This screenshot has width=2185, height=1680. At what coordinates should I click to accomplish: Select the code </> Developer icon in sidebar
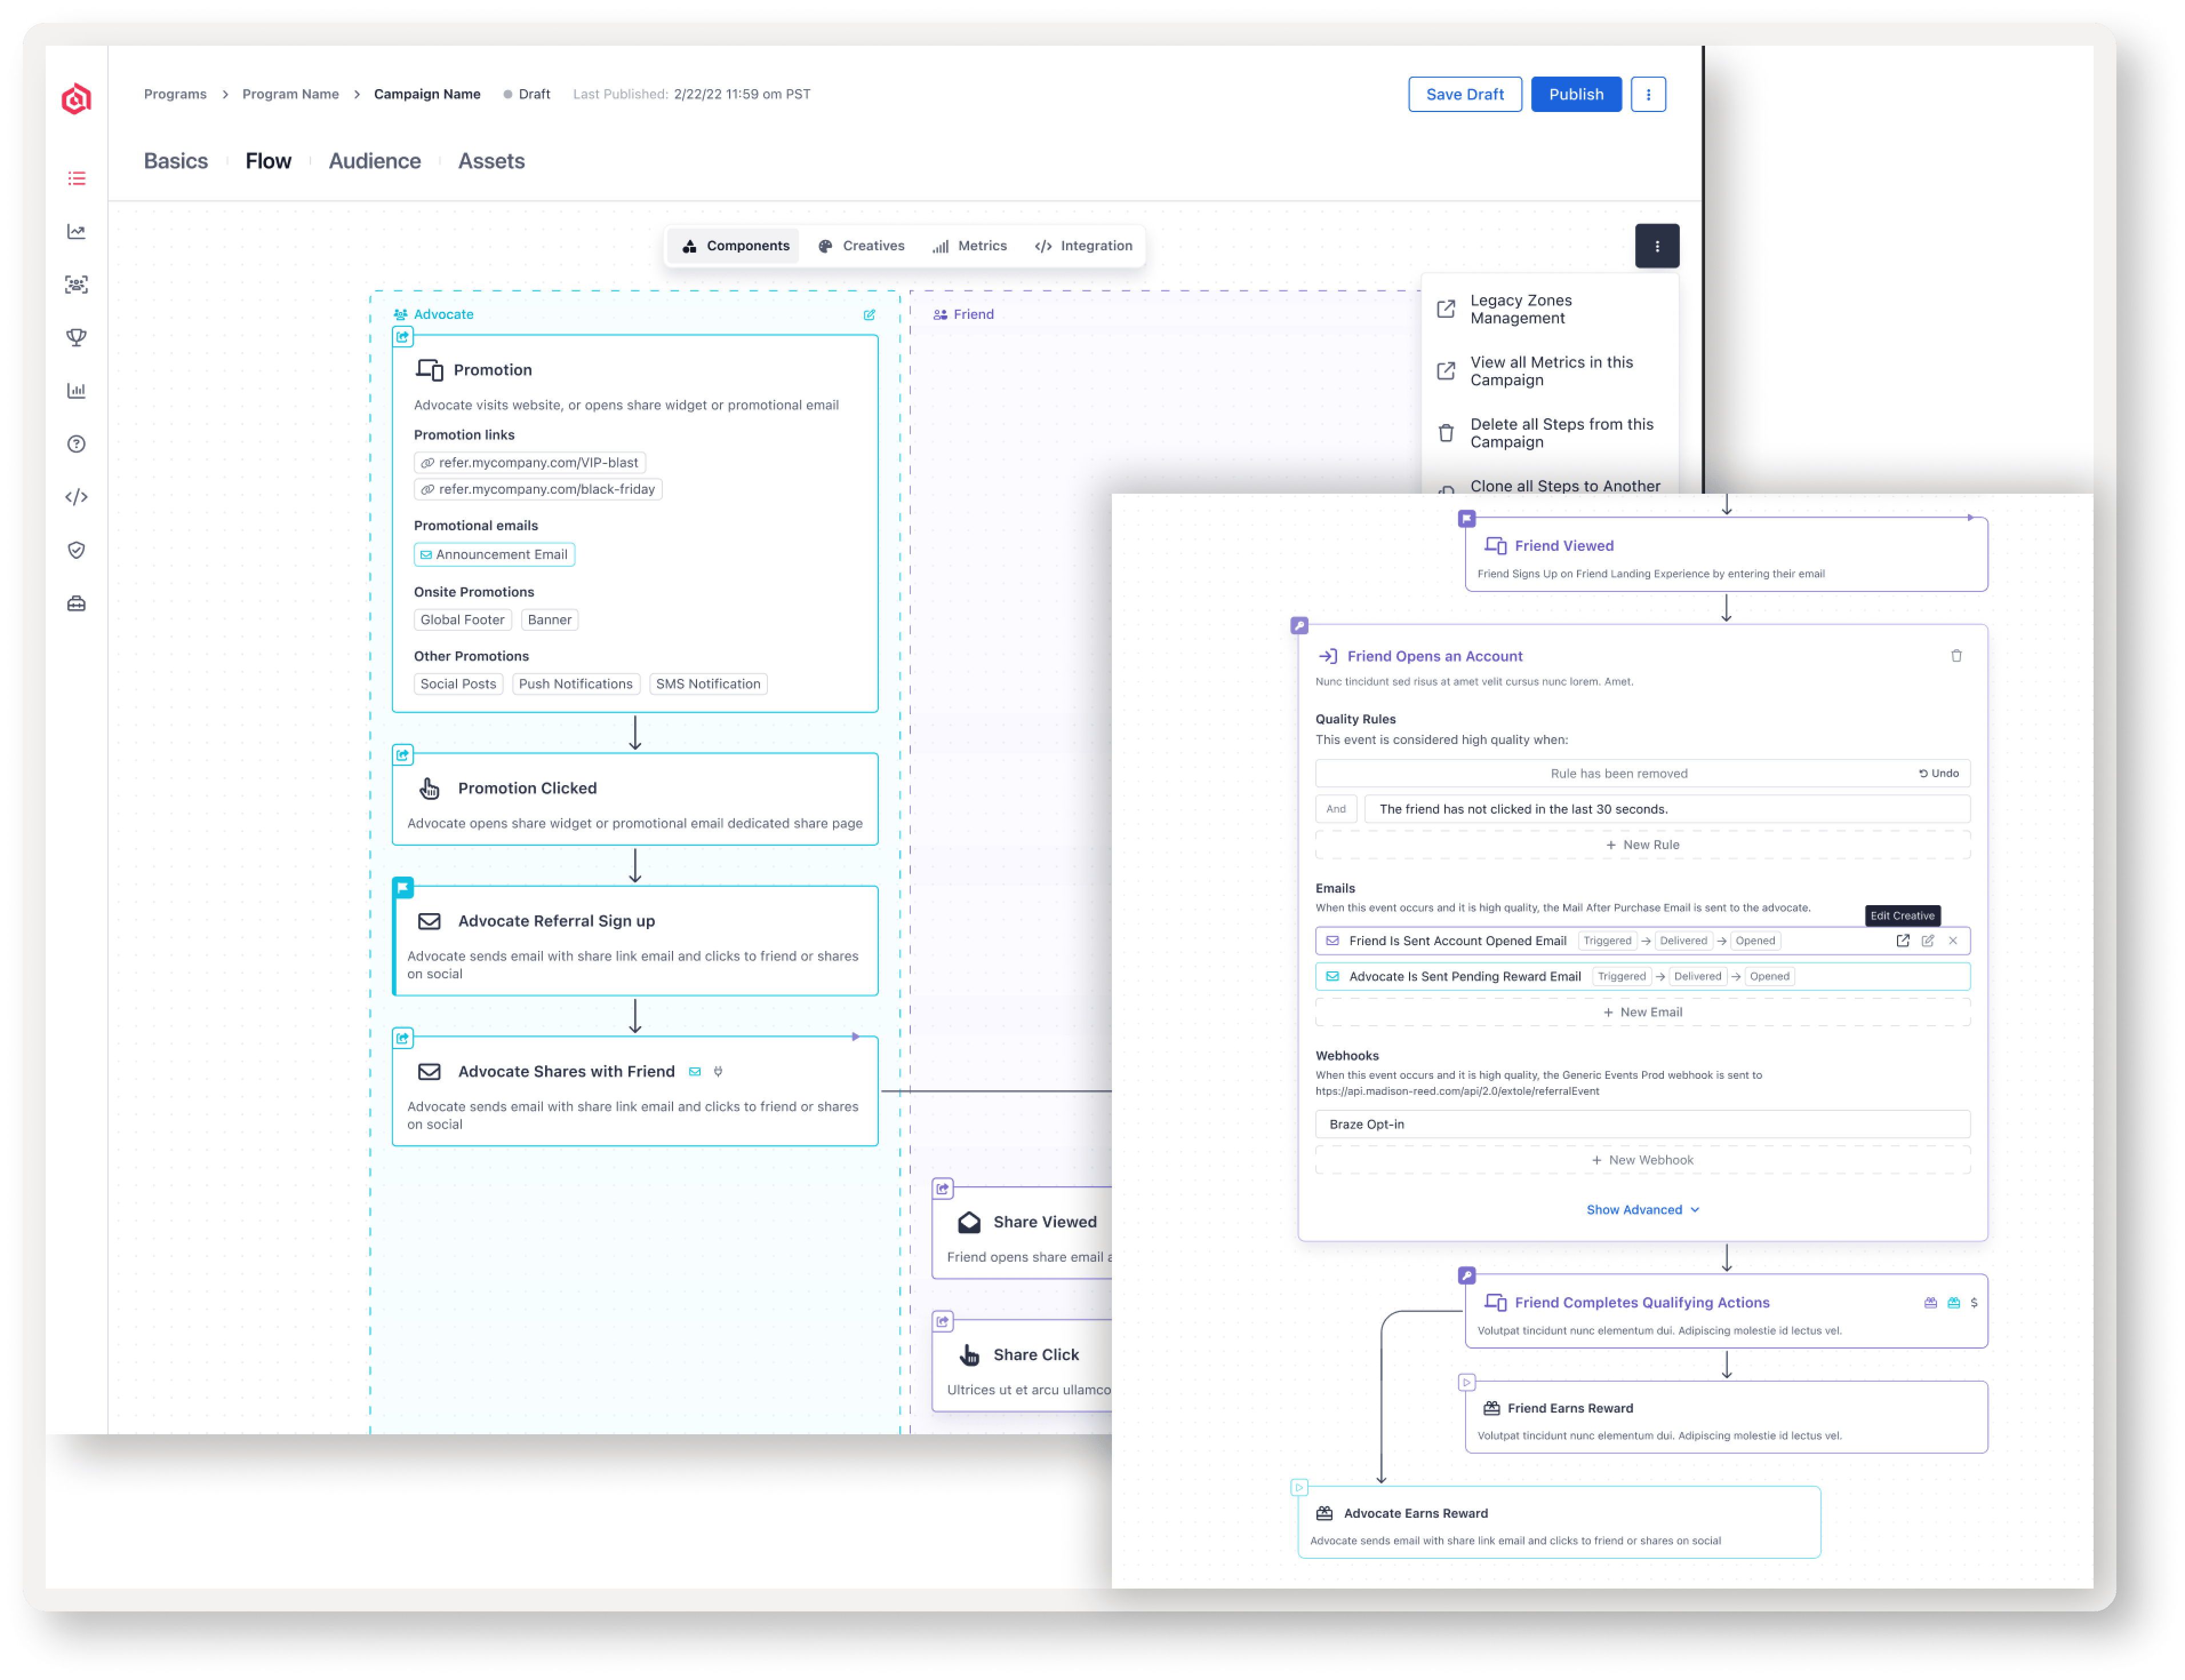click(77, 496)
